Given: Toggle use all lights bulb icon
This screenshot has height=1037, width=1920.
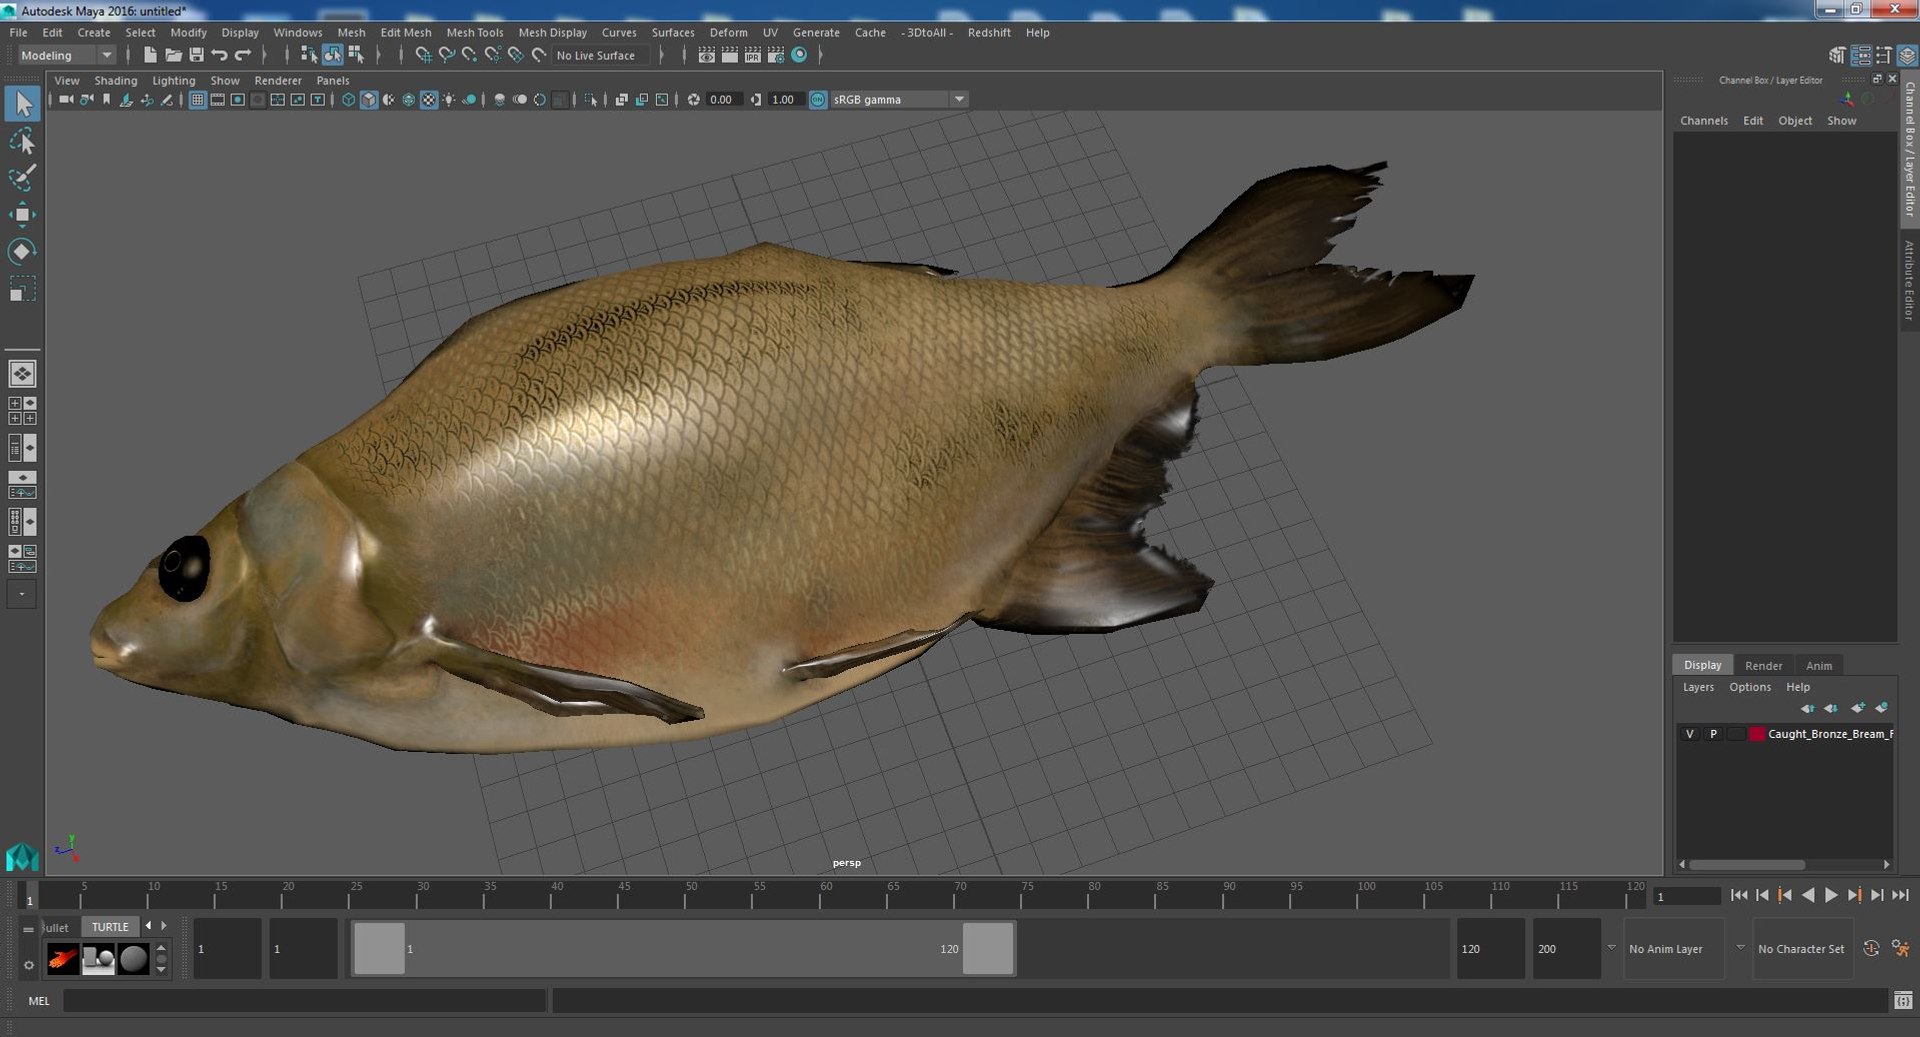Looking at the screenshot, I should 449,99.
